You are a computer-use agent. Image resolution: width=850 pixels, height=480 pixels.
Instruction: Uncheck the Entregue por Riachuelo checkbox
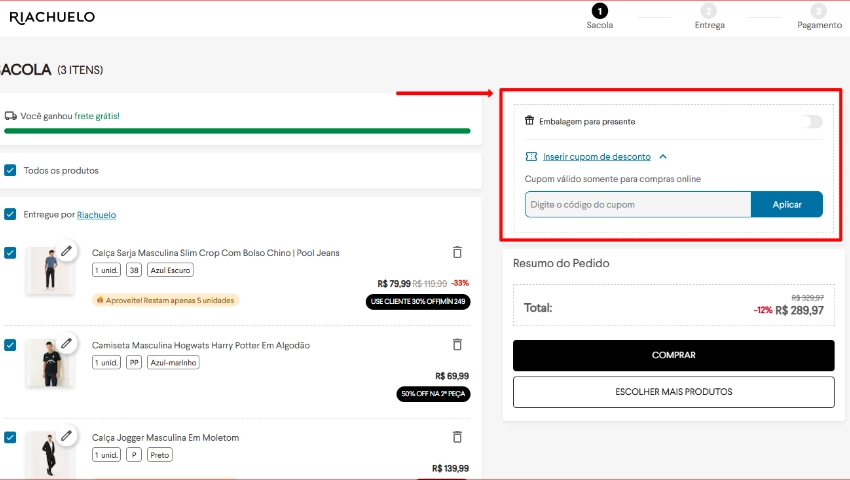[10, 214]
